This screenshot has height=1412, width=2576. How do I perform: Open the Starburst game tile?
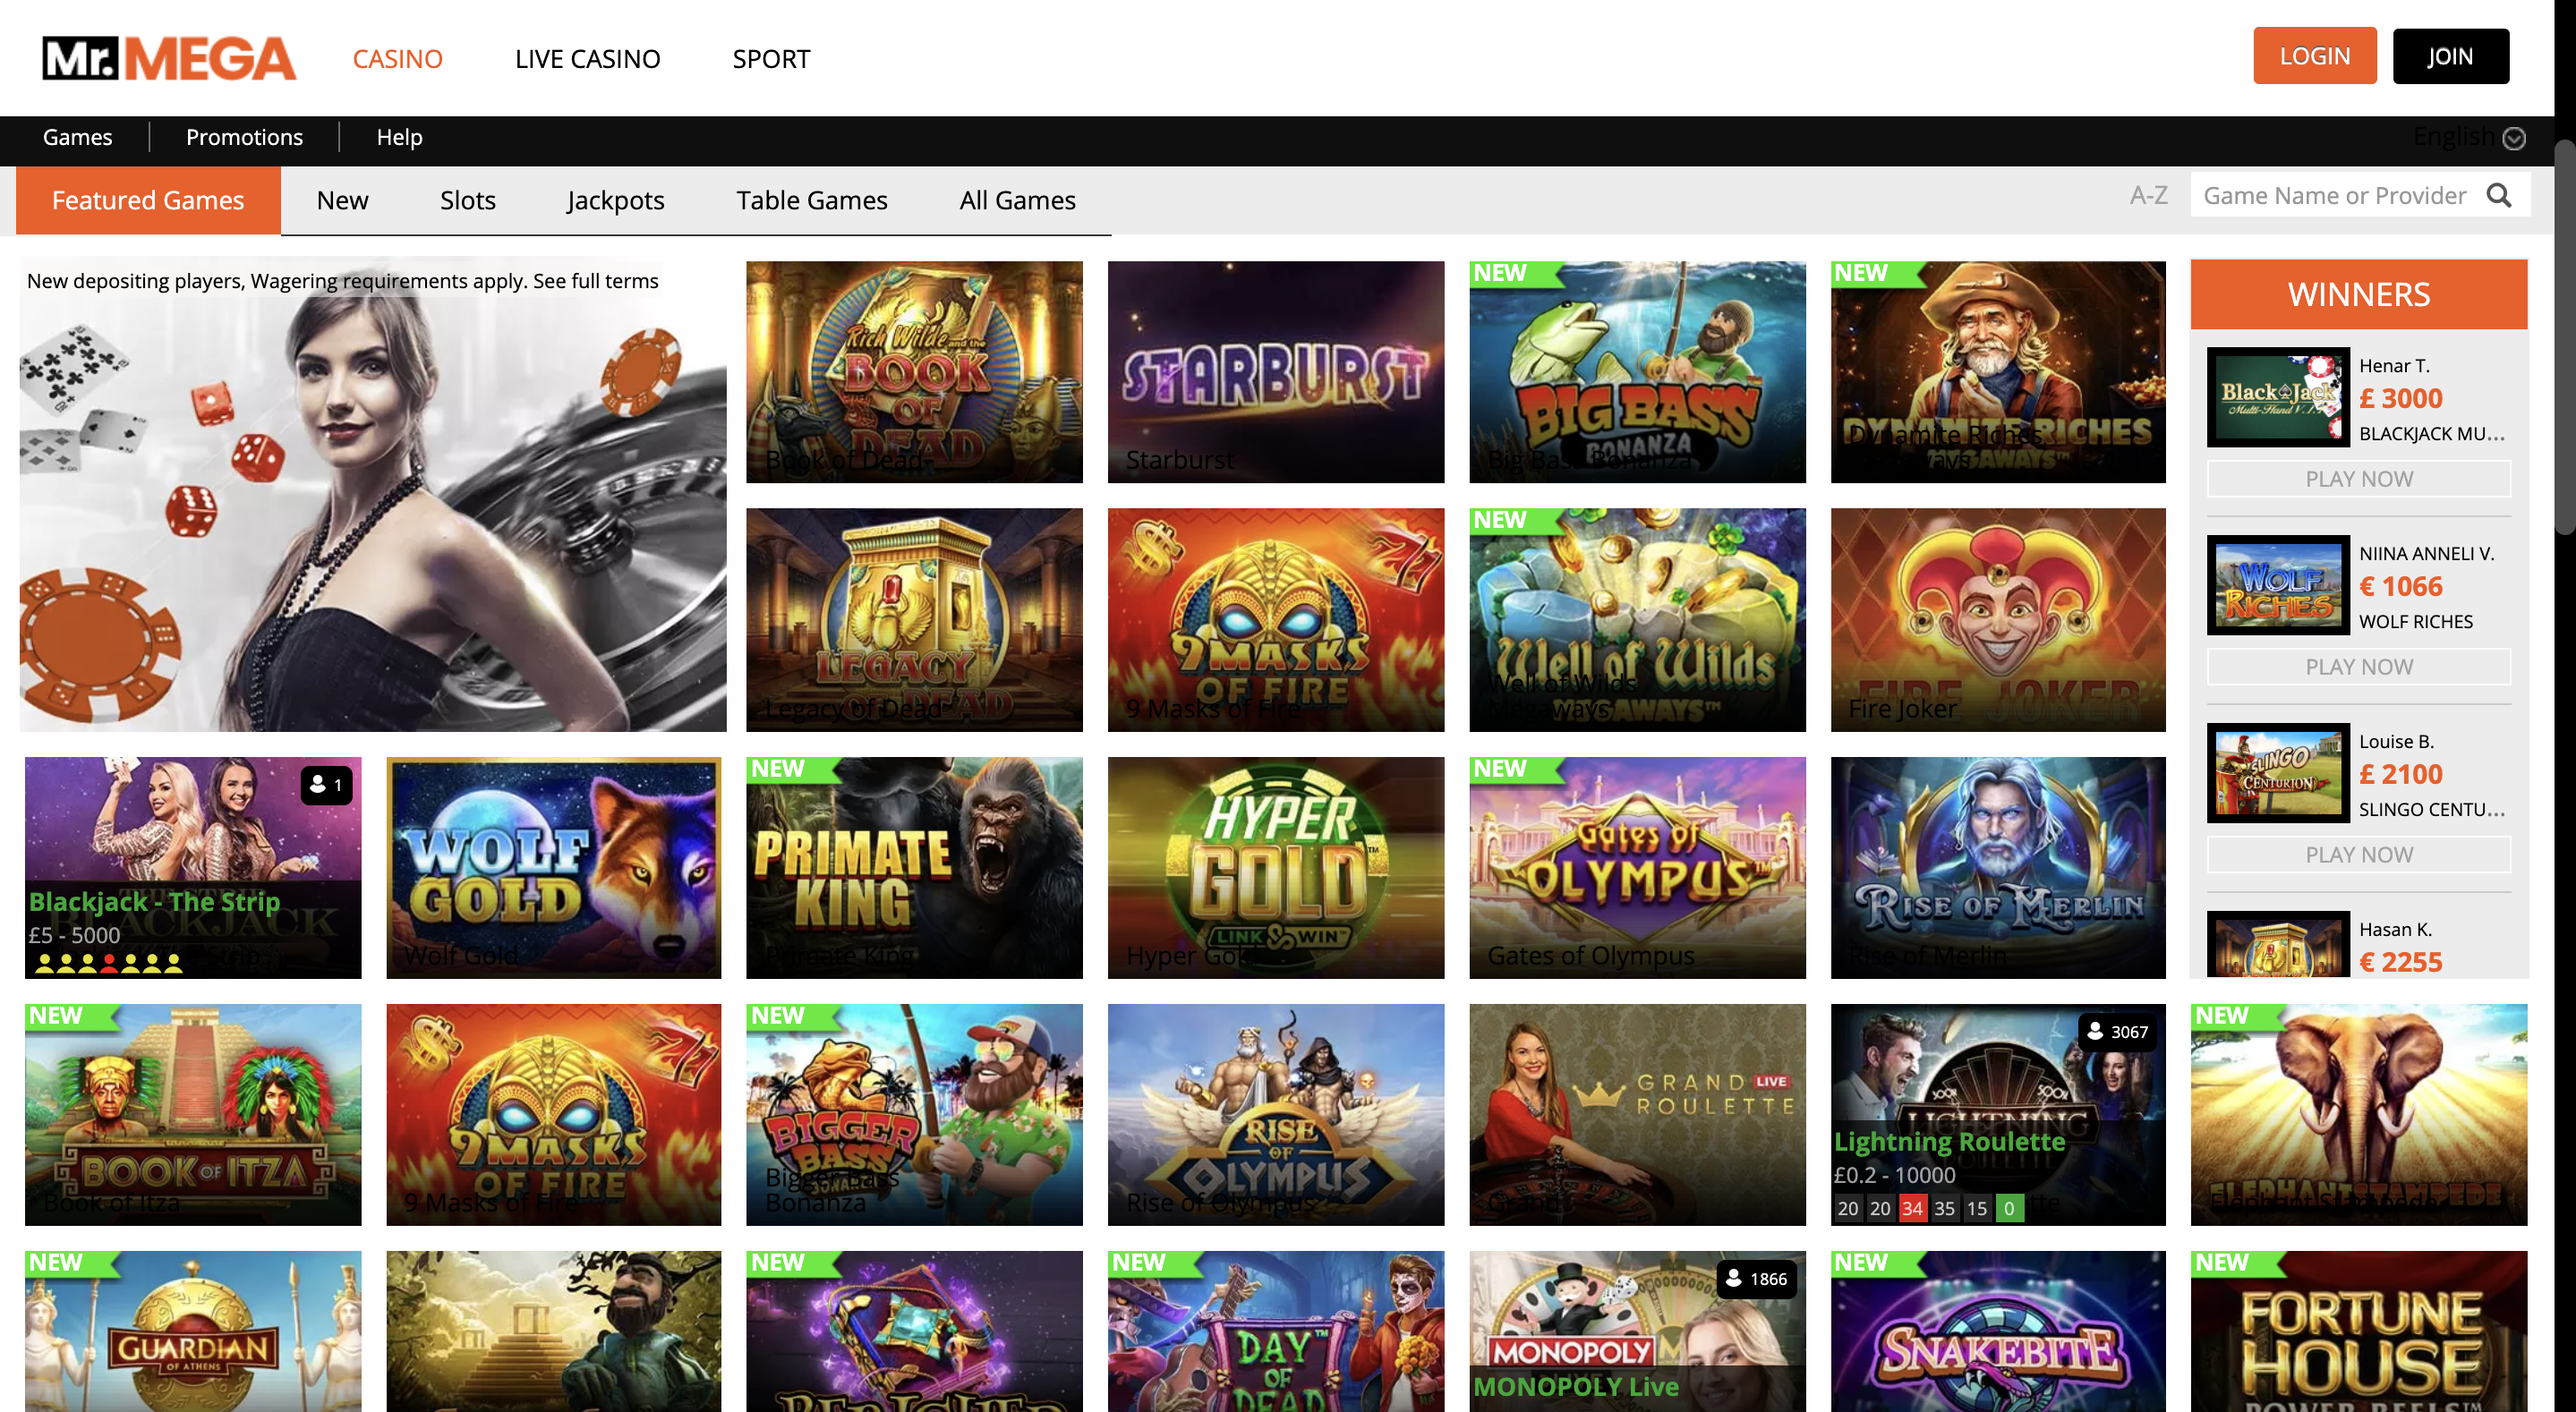pyautogui.click(x=1276, y=372)
